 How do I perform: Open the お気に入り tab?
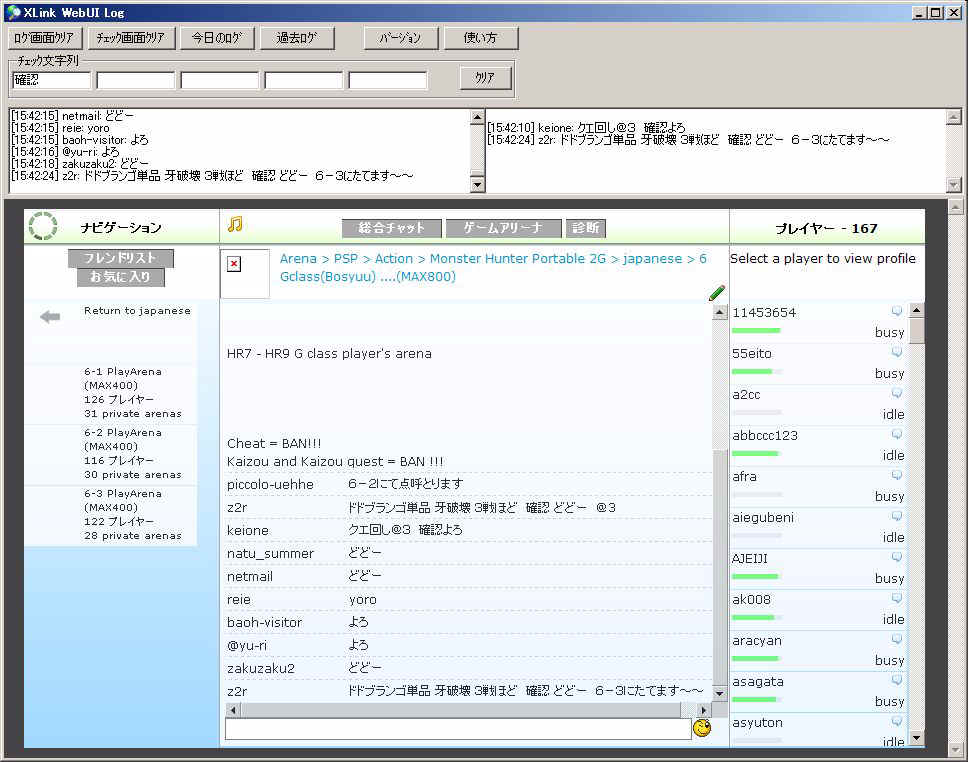(x=121, y=277)
